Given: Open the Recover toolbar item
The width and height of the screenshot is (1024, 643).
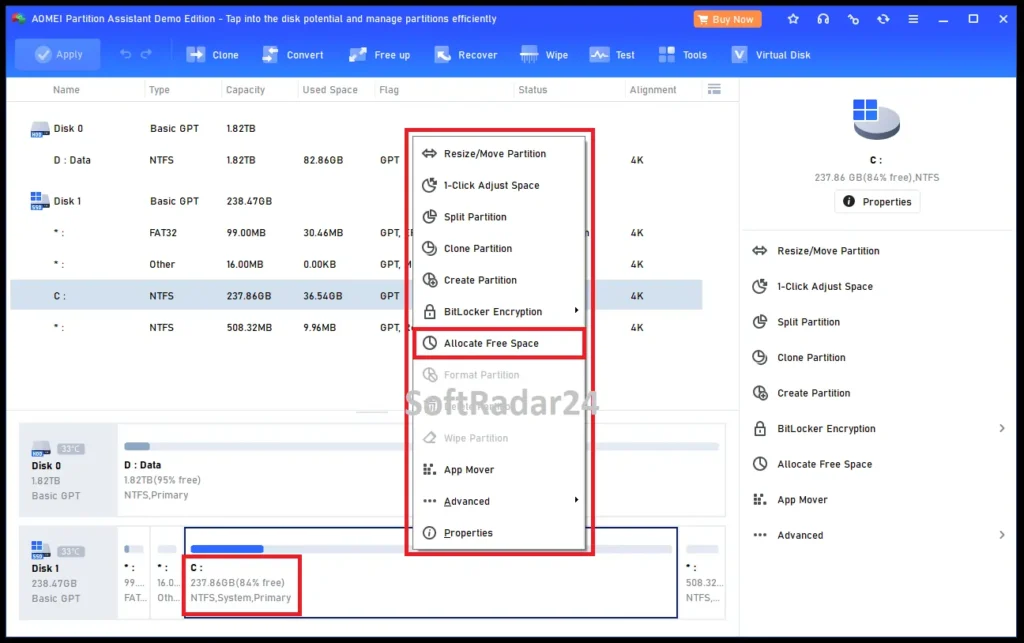Looking at the screenshot, I should coord(466,55).
